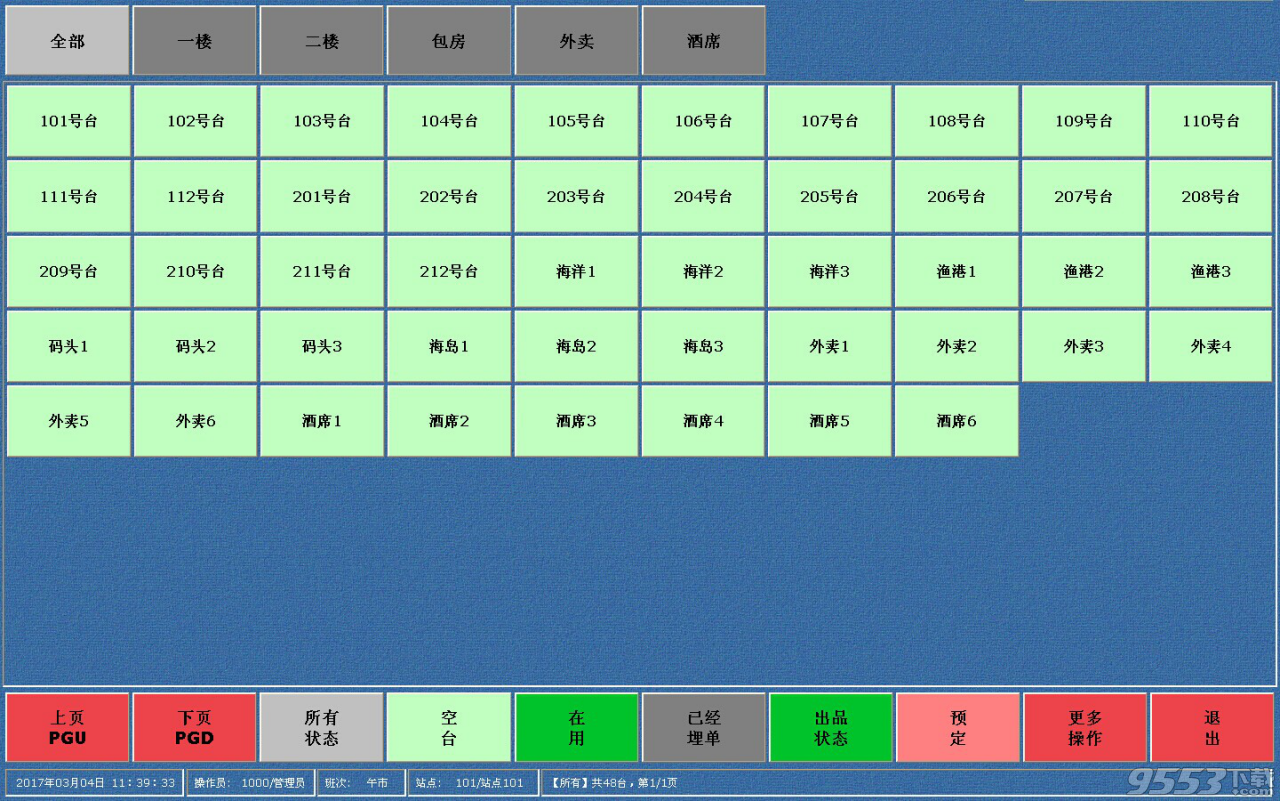The width and height of the screenshot is (1280, 801).
Task: Open table 209号台
Action: click(x=68, y=271)
